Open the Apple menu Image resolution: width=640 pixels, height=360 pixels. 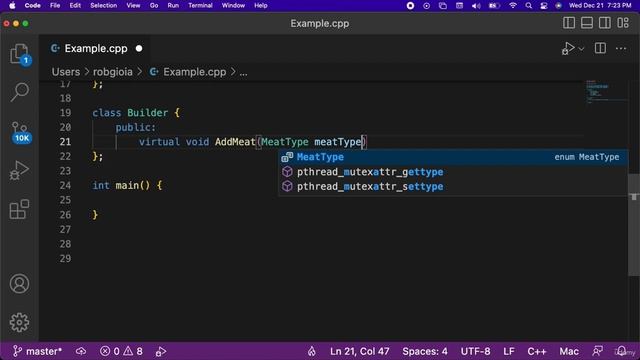pos(12,5)
